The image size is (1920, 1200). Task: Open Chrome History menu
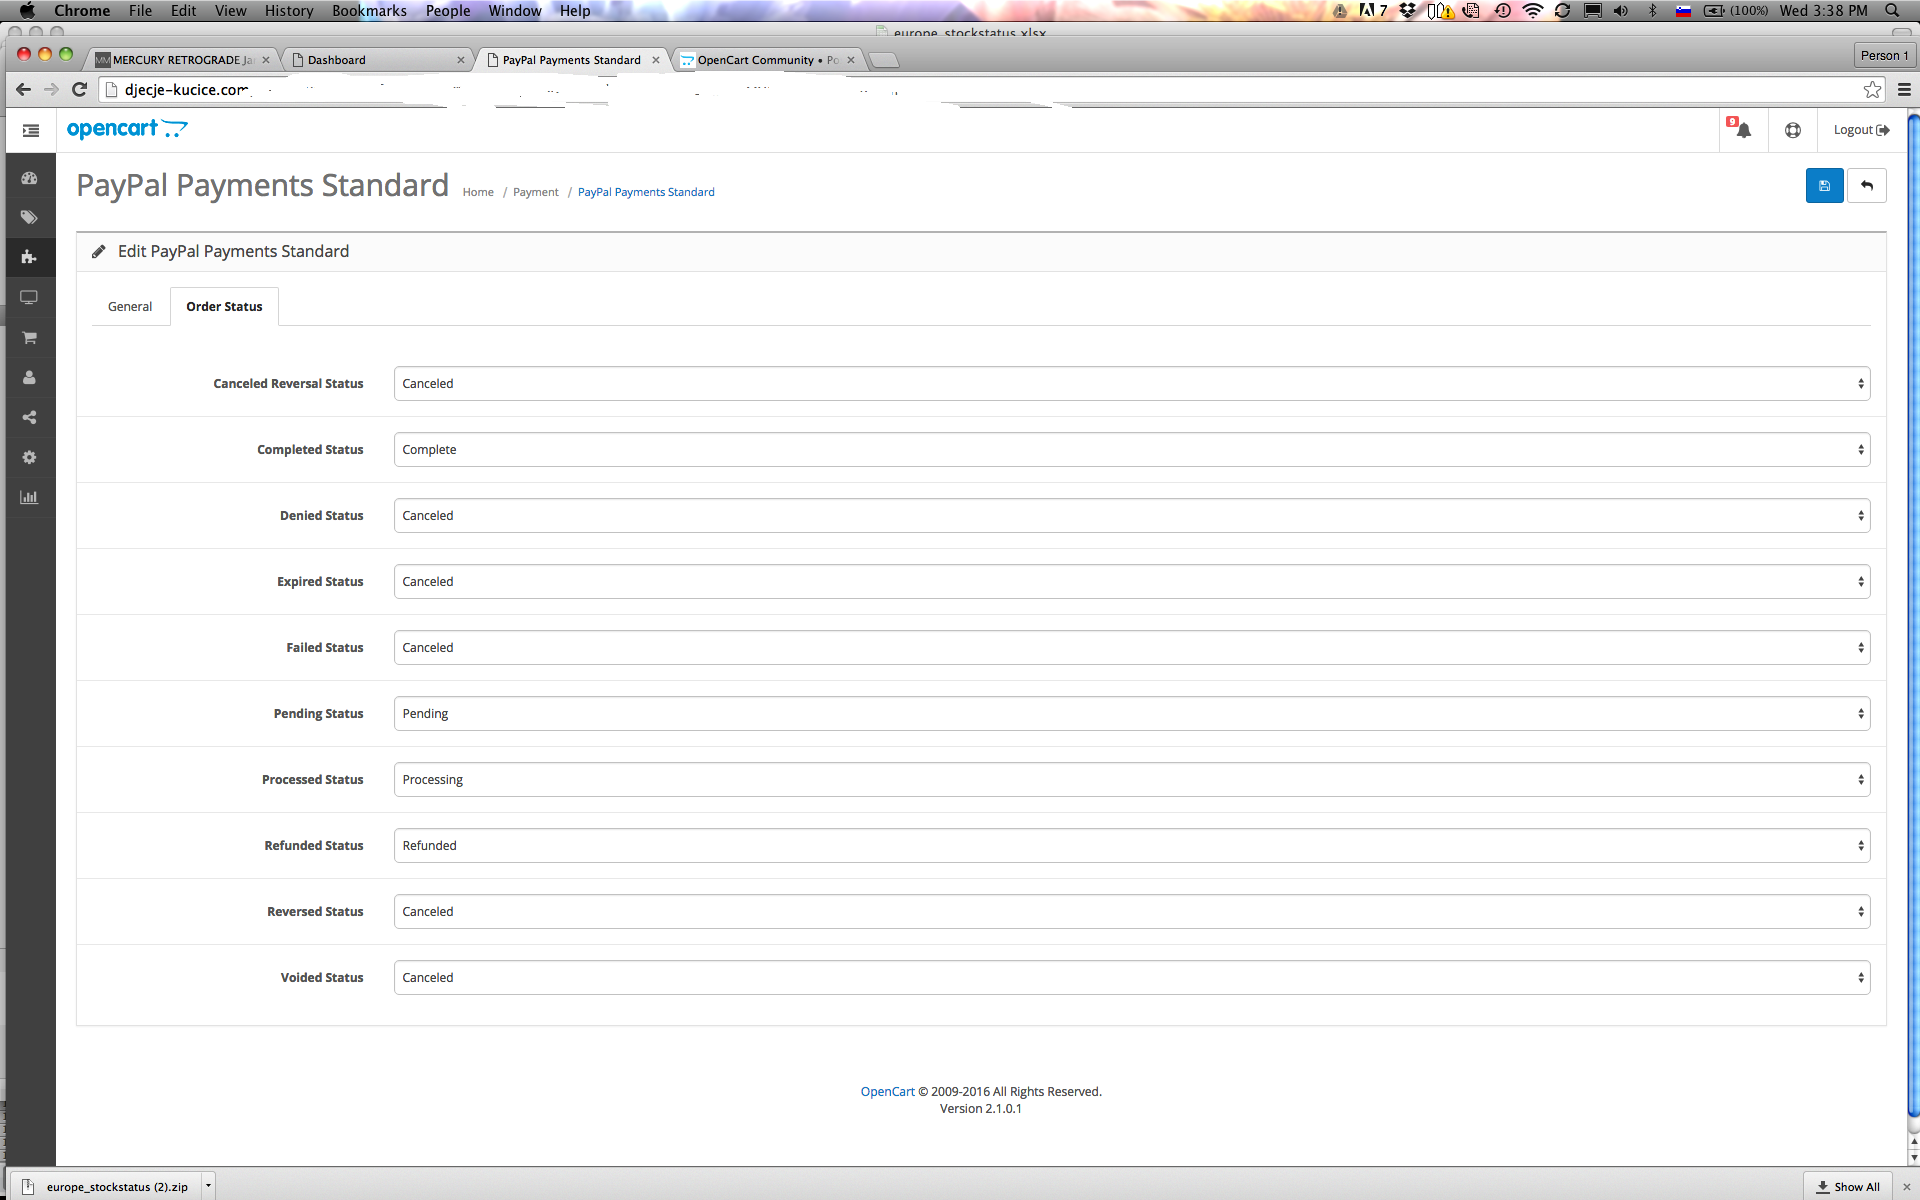click(289, 10)
